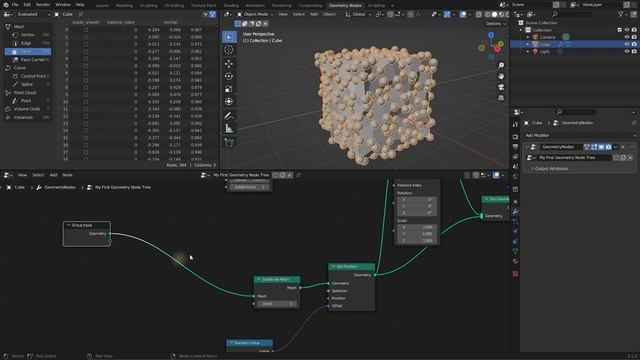The height and width of the screenshot is (360, 640).
Task: Select Vertex domain in spreadsheet sidebar
Action: pyautogui.click(x=28, y=35)
